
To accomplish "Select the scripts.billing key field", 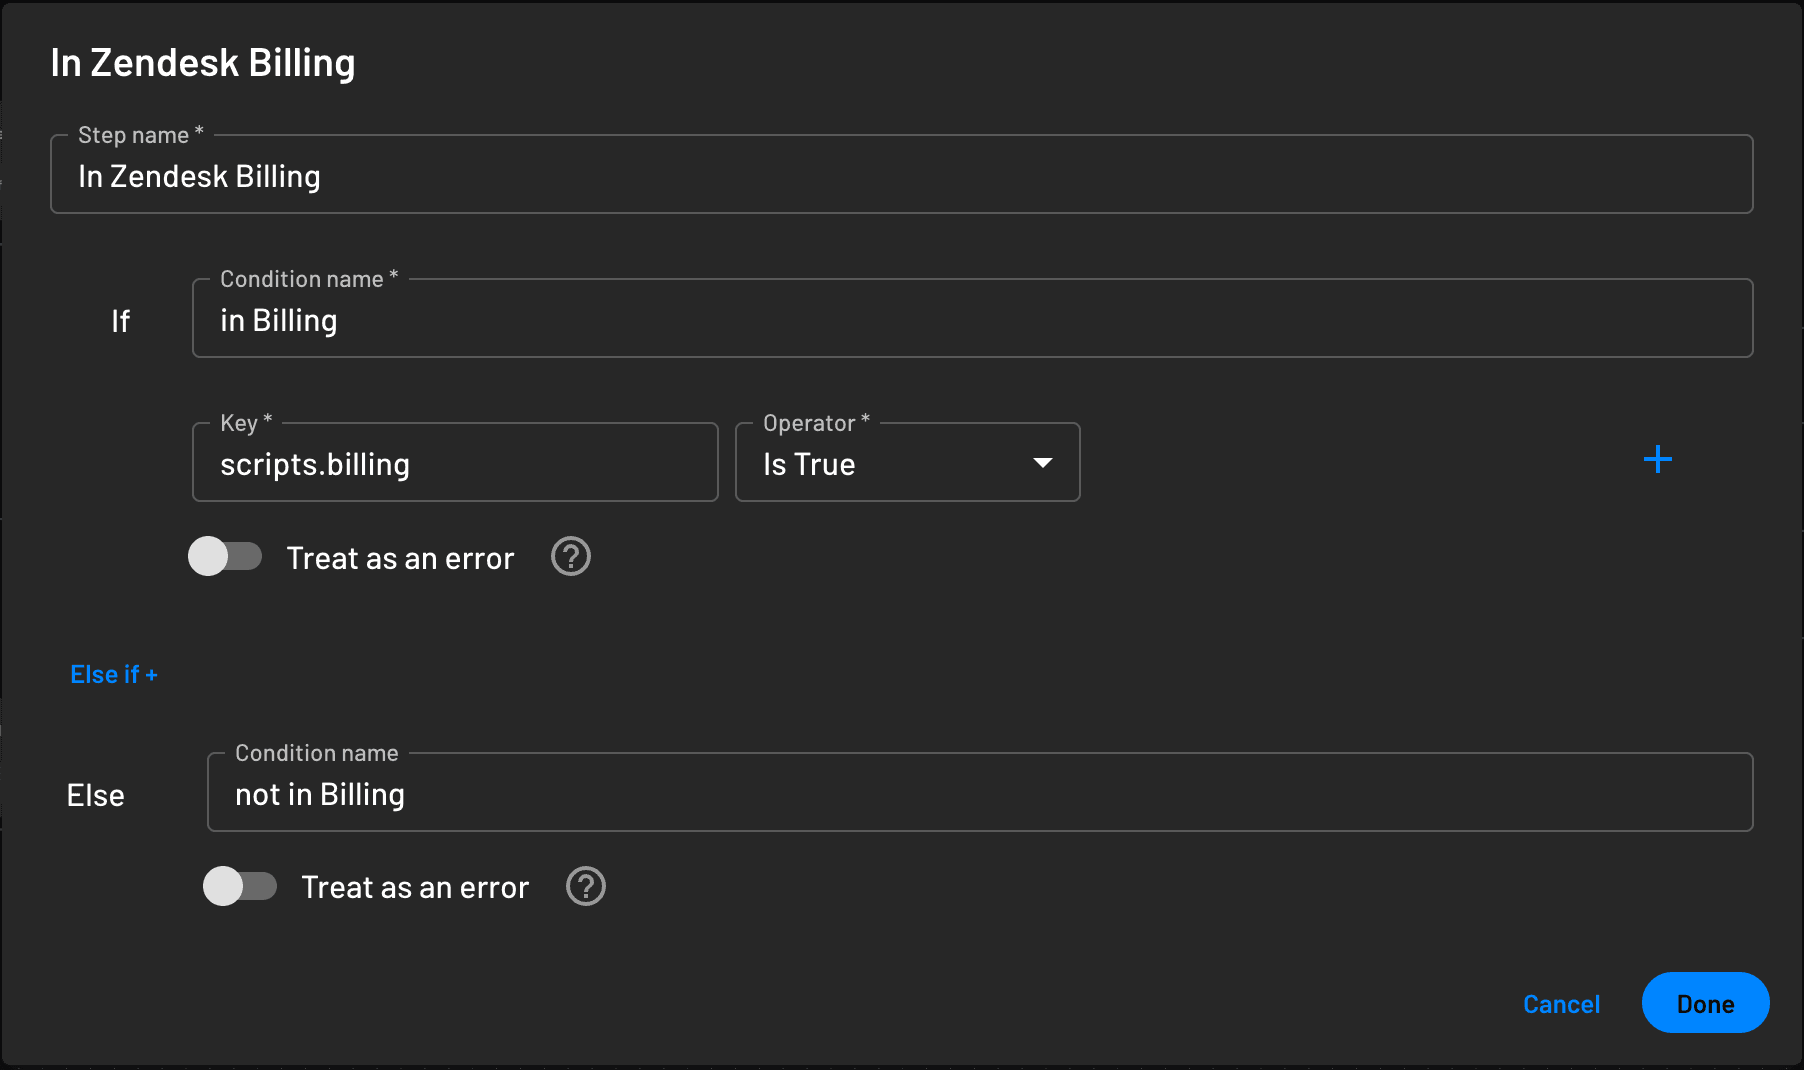I will tap(455, 463).
